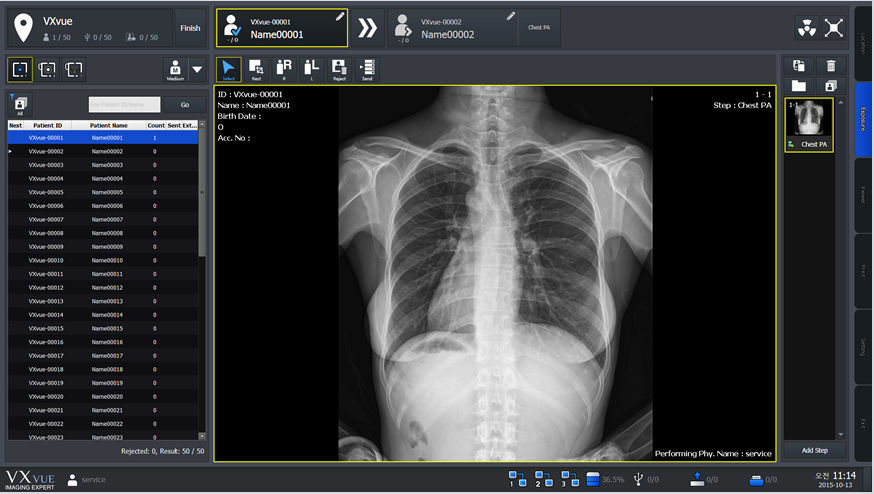
Task: Click the Finish button
Action: tap(190, 28)
